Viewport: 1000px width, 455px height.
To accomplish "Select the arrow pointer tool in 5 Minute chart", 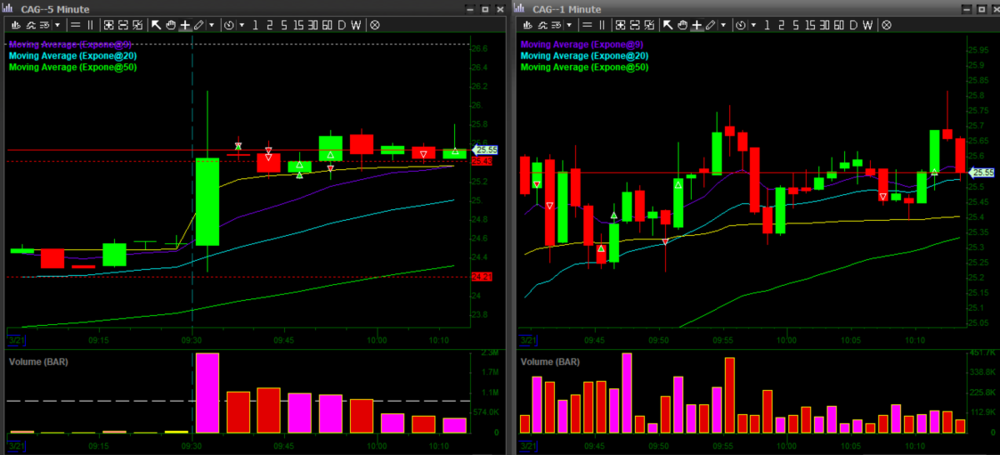I will [x=156, y=24].
